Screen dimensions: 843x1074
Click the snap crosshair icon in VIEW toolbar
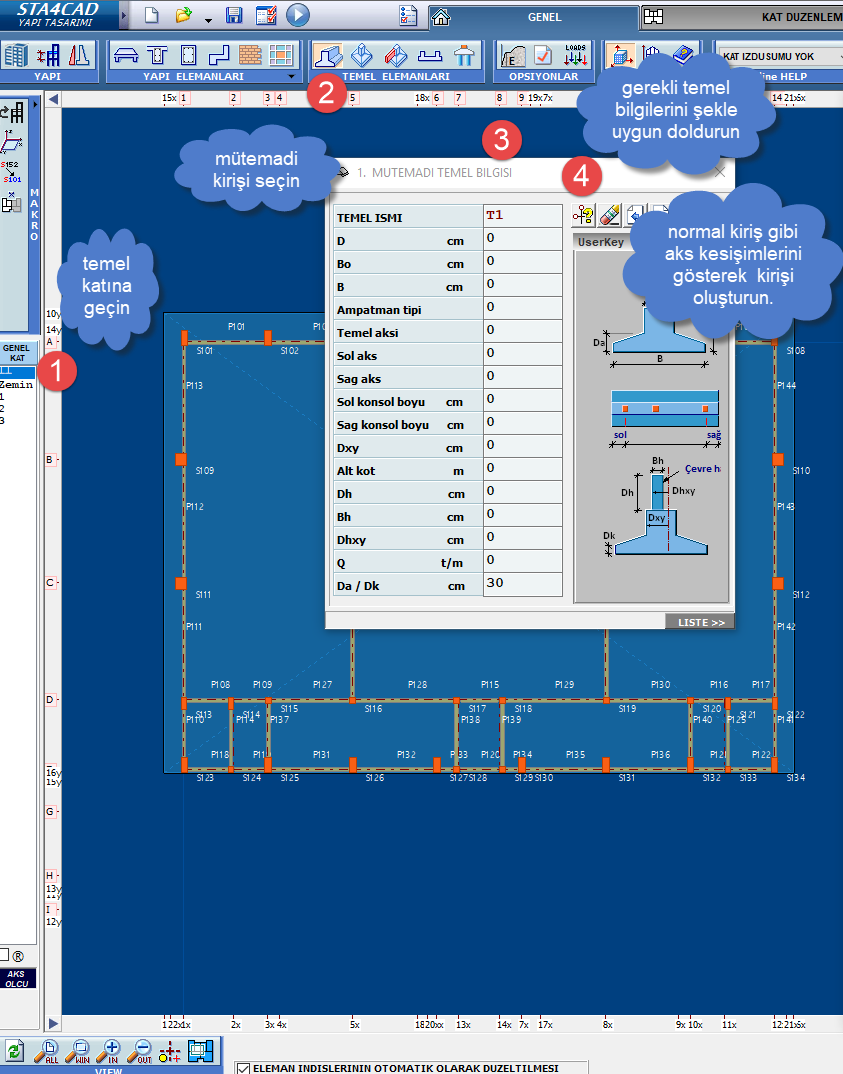click(x=170, y=1051)
